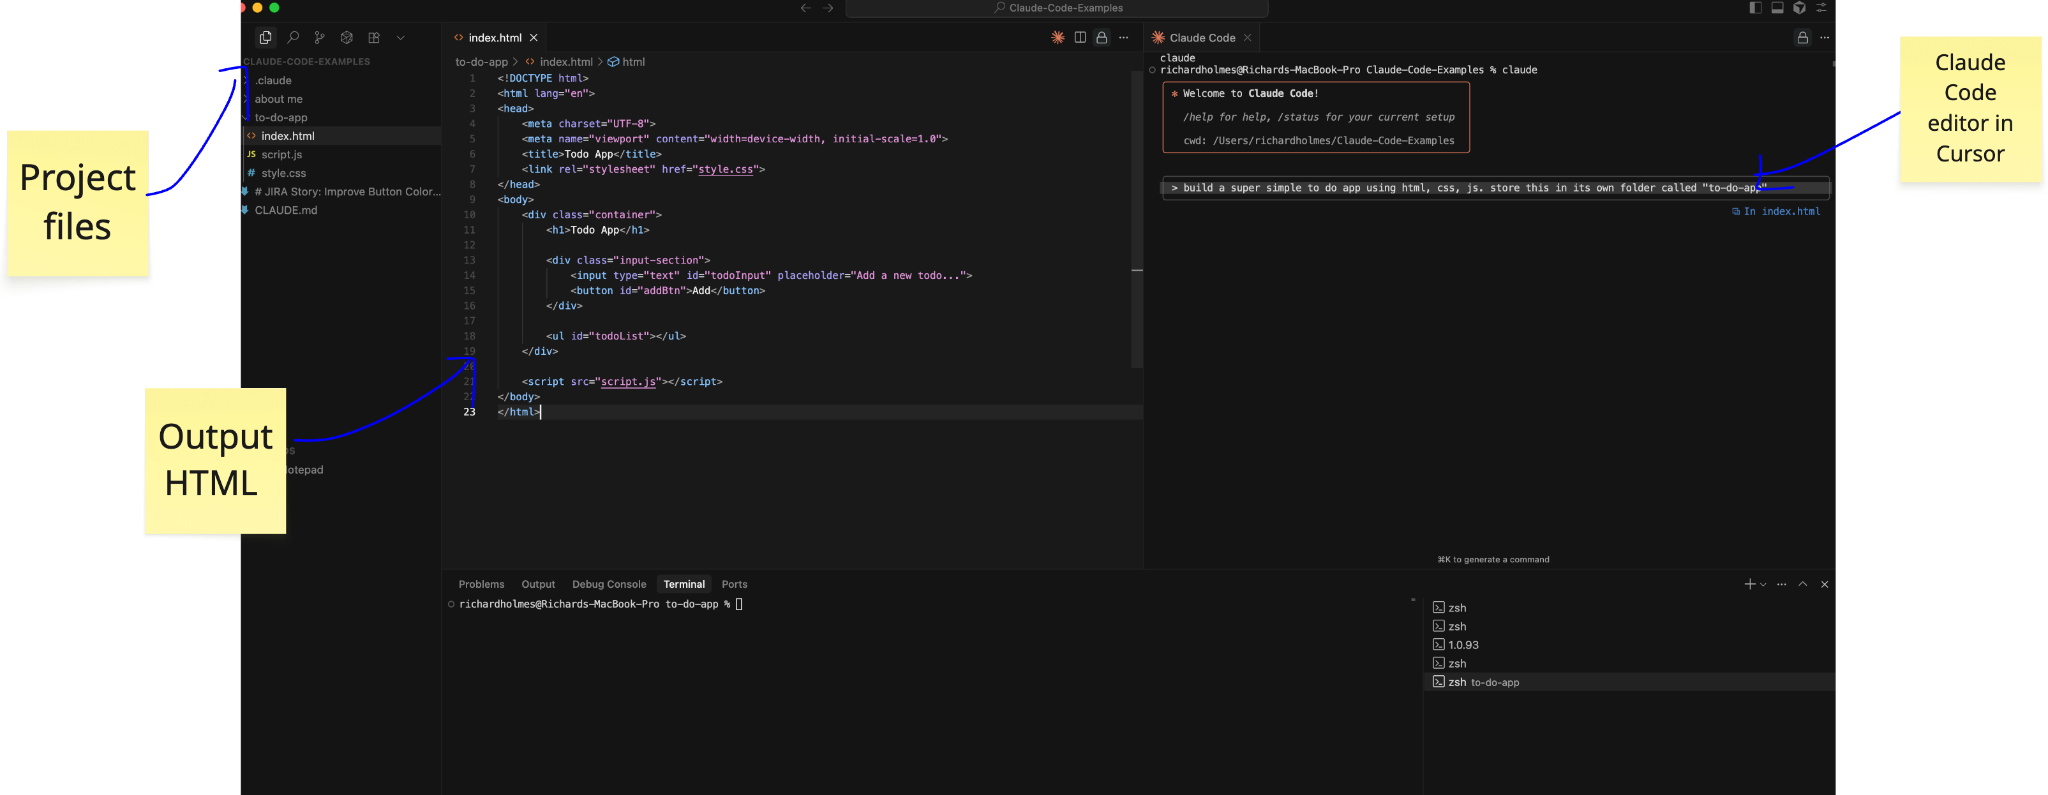Open the Extensions blocks icon in sidebar
Viewport: 2048px width, 795px height.
[x=374, y=38]
